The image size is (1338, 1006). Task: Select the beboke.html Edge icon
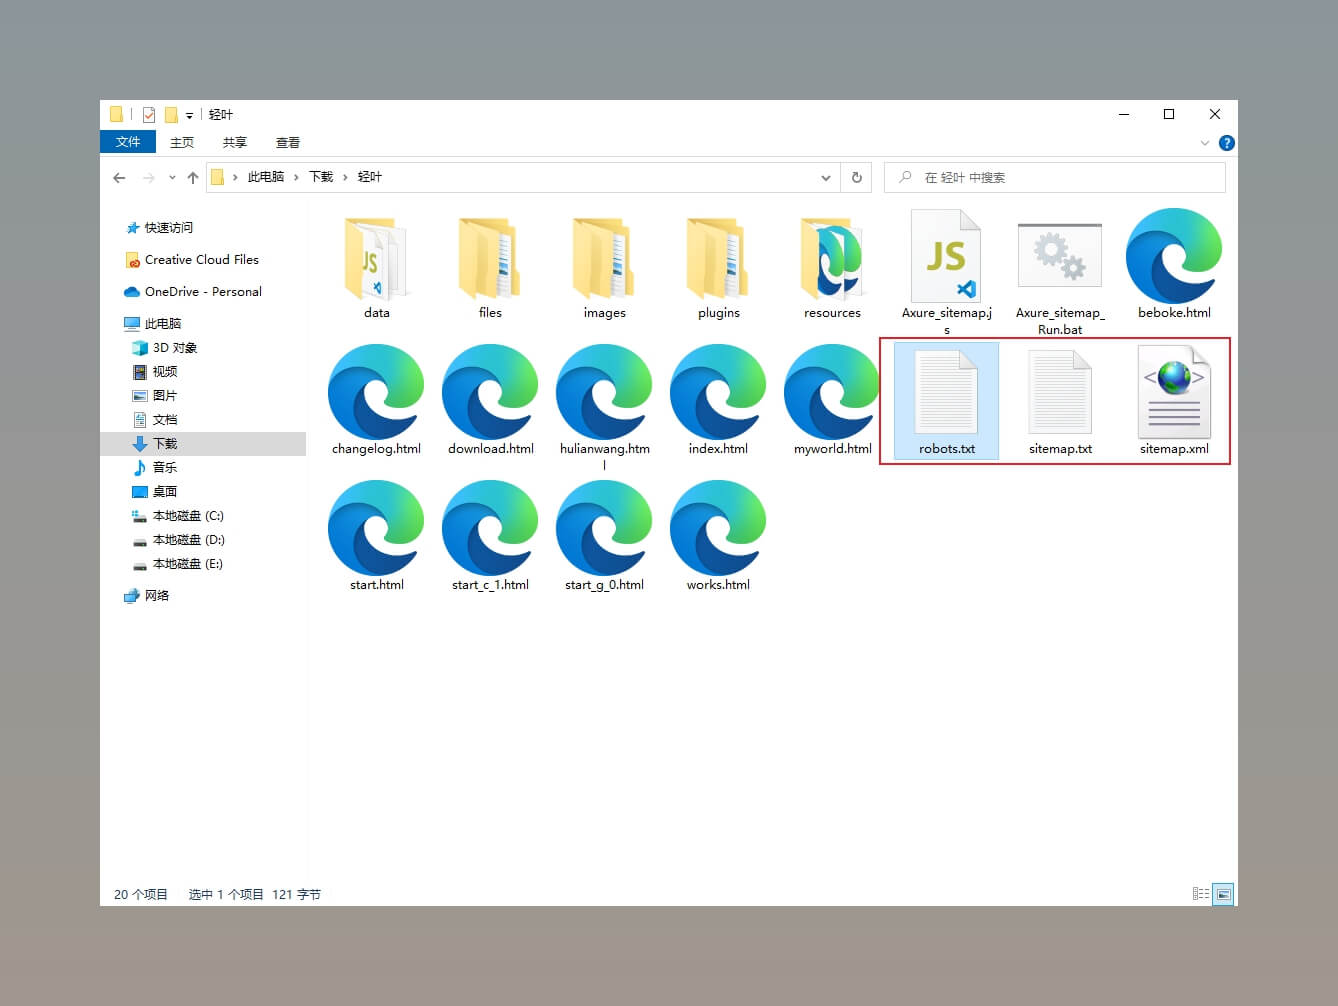click(1174, 256)
